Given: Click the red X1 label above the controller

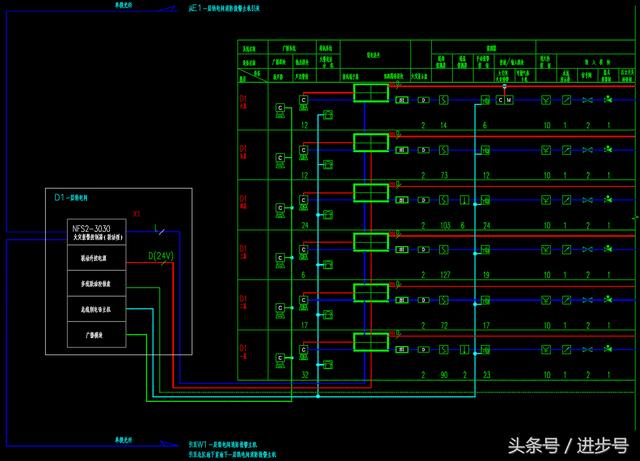Looking at the screenshot, I should [x=136, y=214].
